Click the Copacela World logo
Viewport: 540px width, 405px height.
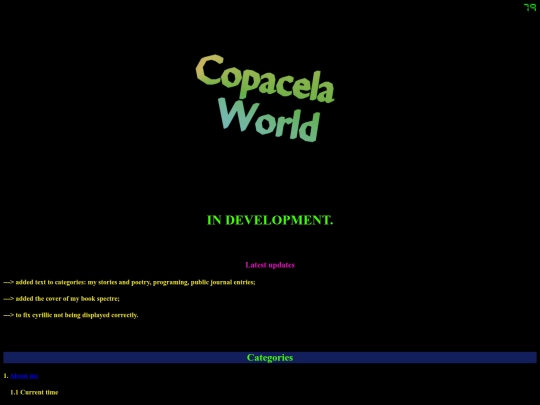(265, 98)
